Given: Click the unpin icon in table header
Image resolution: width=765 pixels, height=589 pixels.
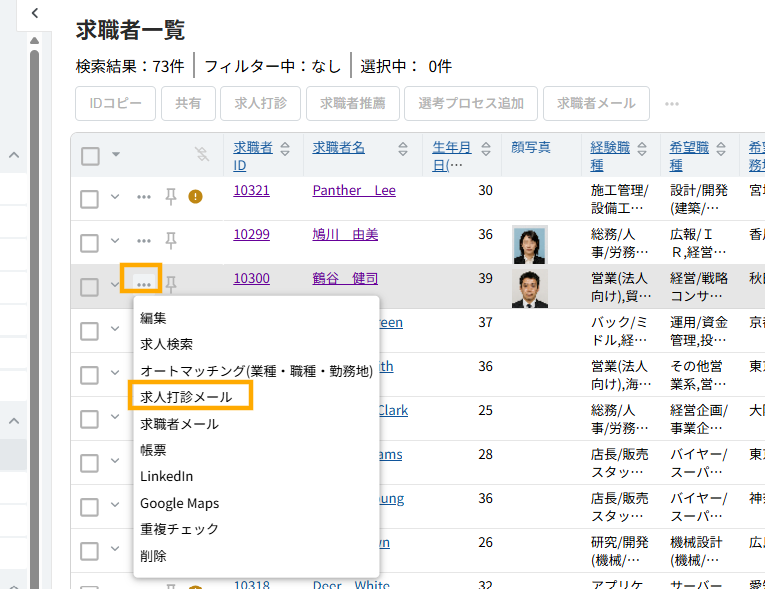Looking at the screenshot, I should pos(202,155).
